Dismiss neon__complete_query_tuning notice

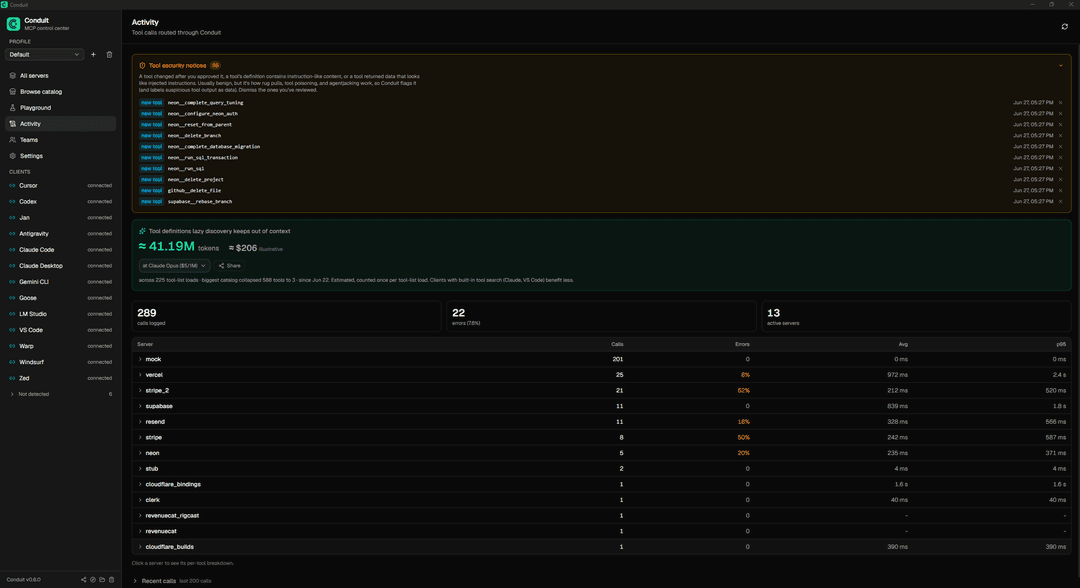[1061, 103]
